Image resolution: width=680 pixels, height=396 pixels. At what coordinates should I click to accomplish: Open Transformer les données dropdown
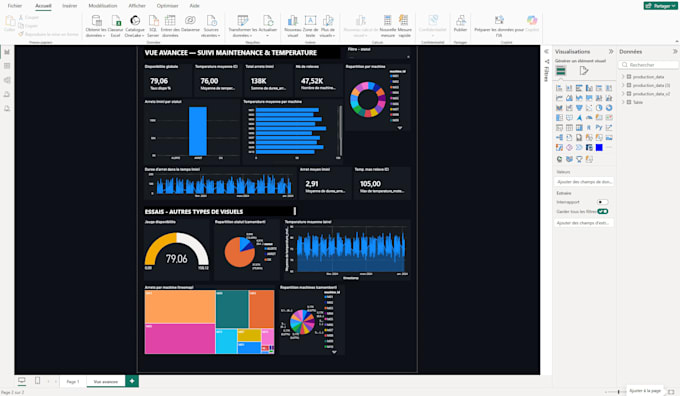pos(242,26)
